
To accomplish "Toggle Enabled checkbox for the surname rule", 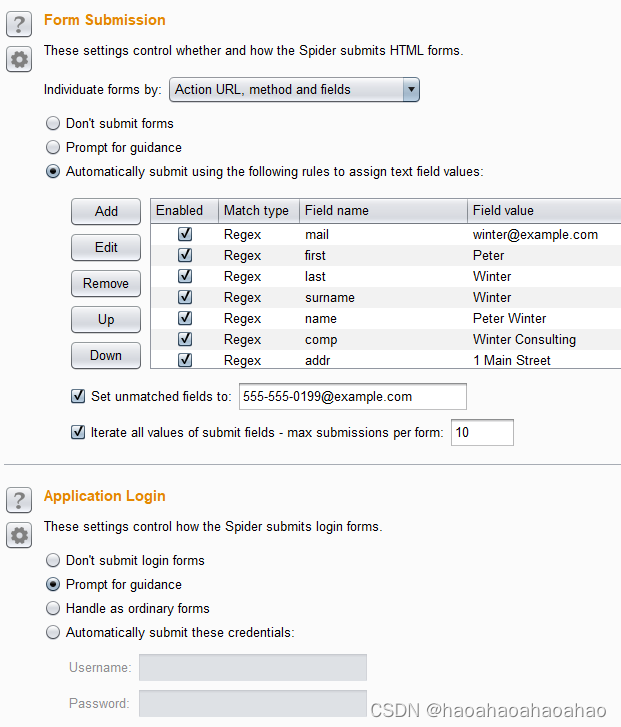I will (185, 297).
